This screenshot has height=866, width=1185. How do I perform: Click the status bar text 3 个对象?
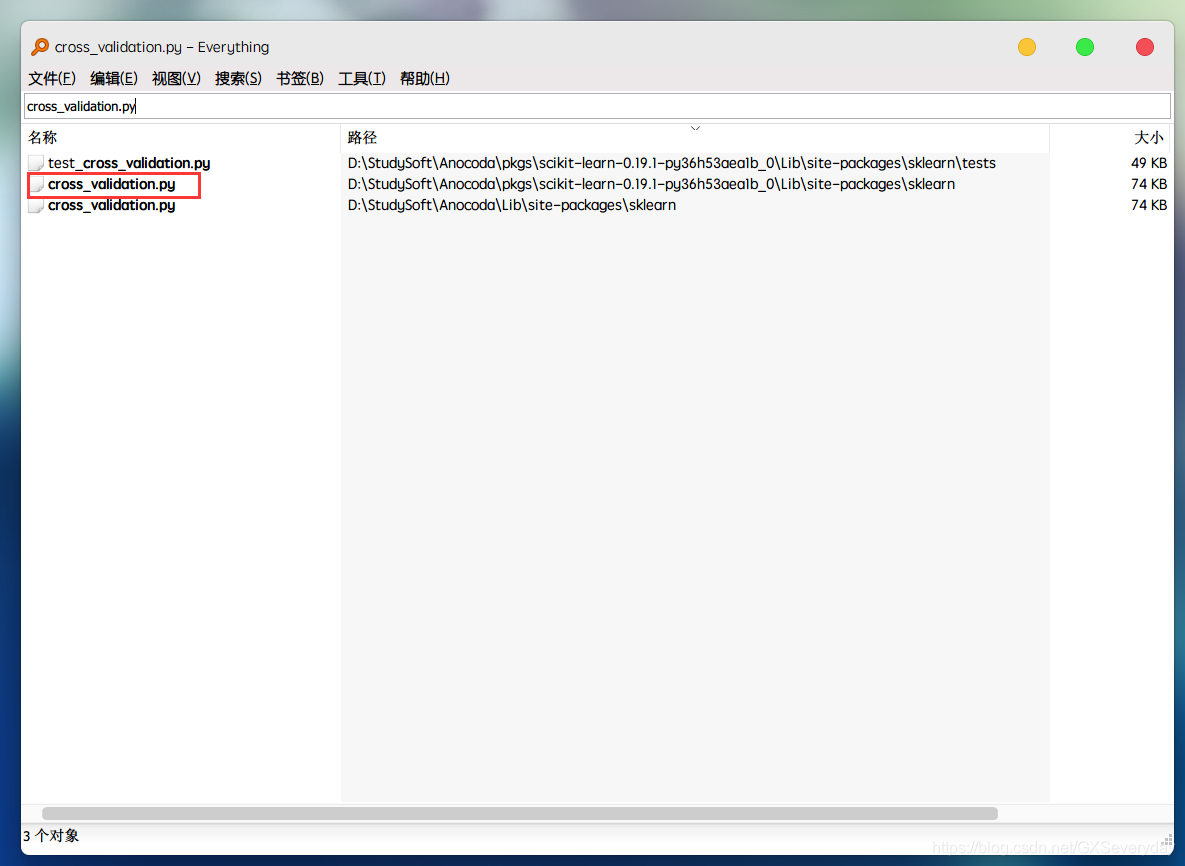coord(51,836)
